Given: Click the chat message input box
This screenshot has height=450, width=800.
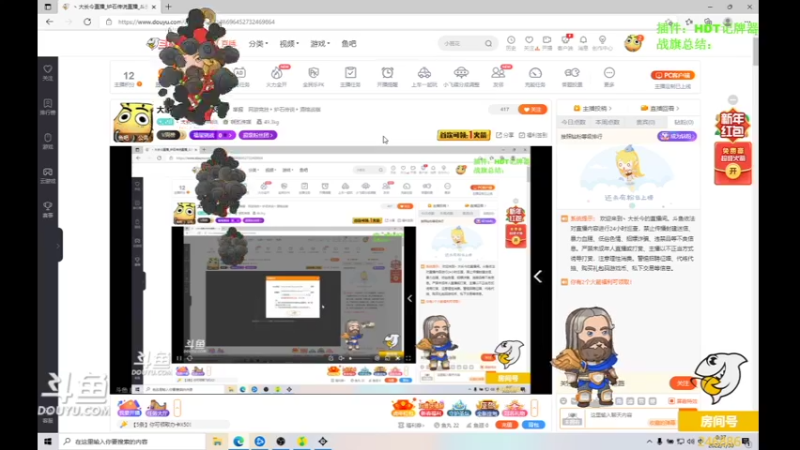Looking at the screenshot, I should 632,418.
